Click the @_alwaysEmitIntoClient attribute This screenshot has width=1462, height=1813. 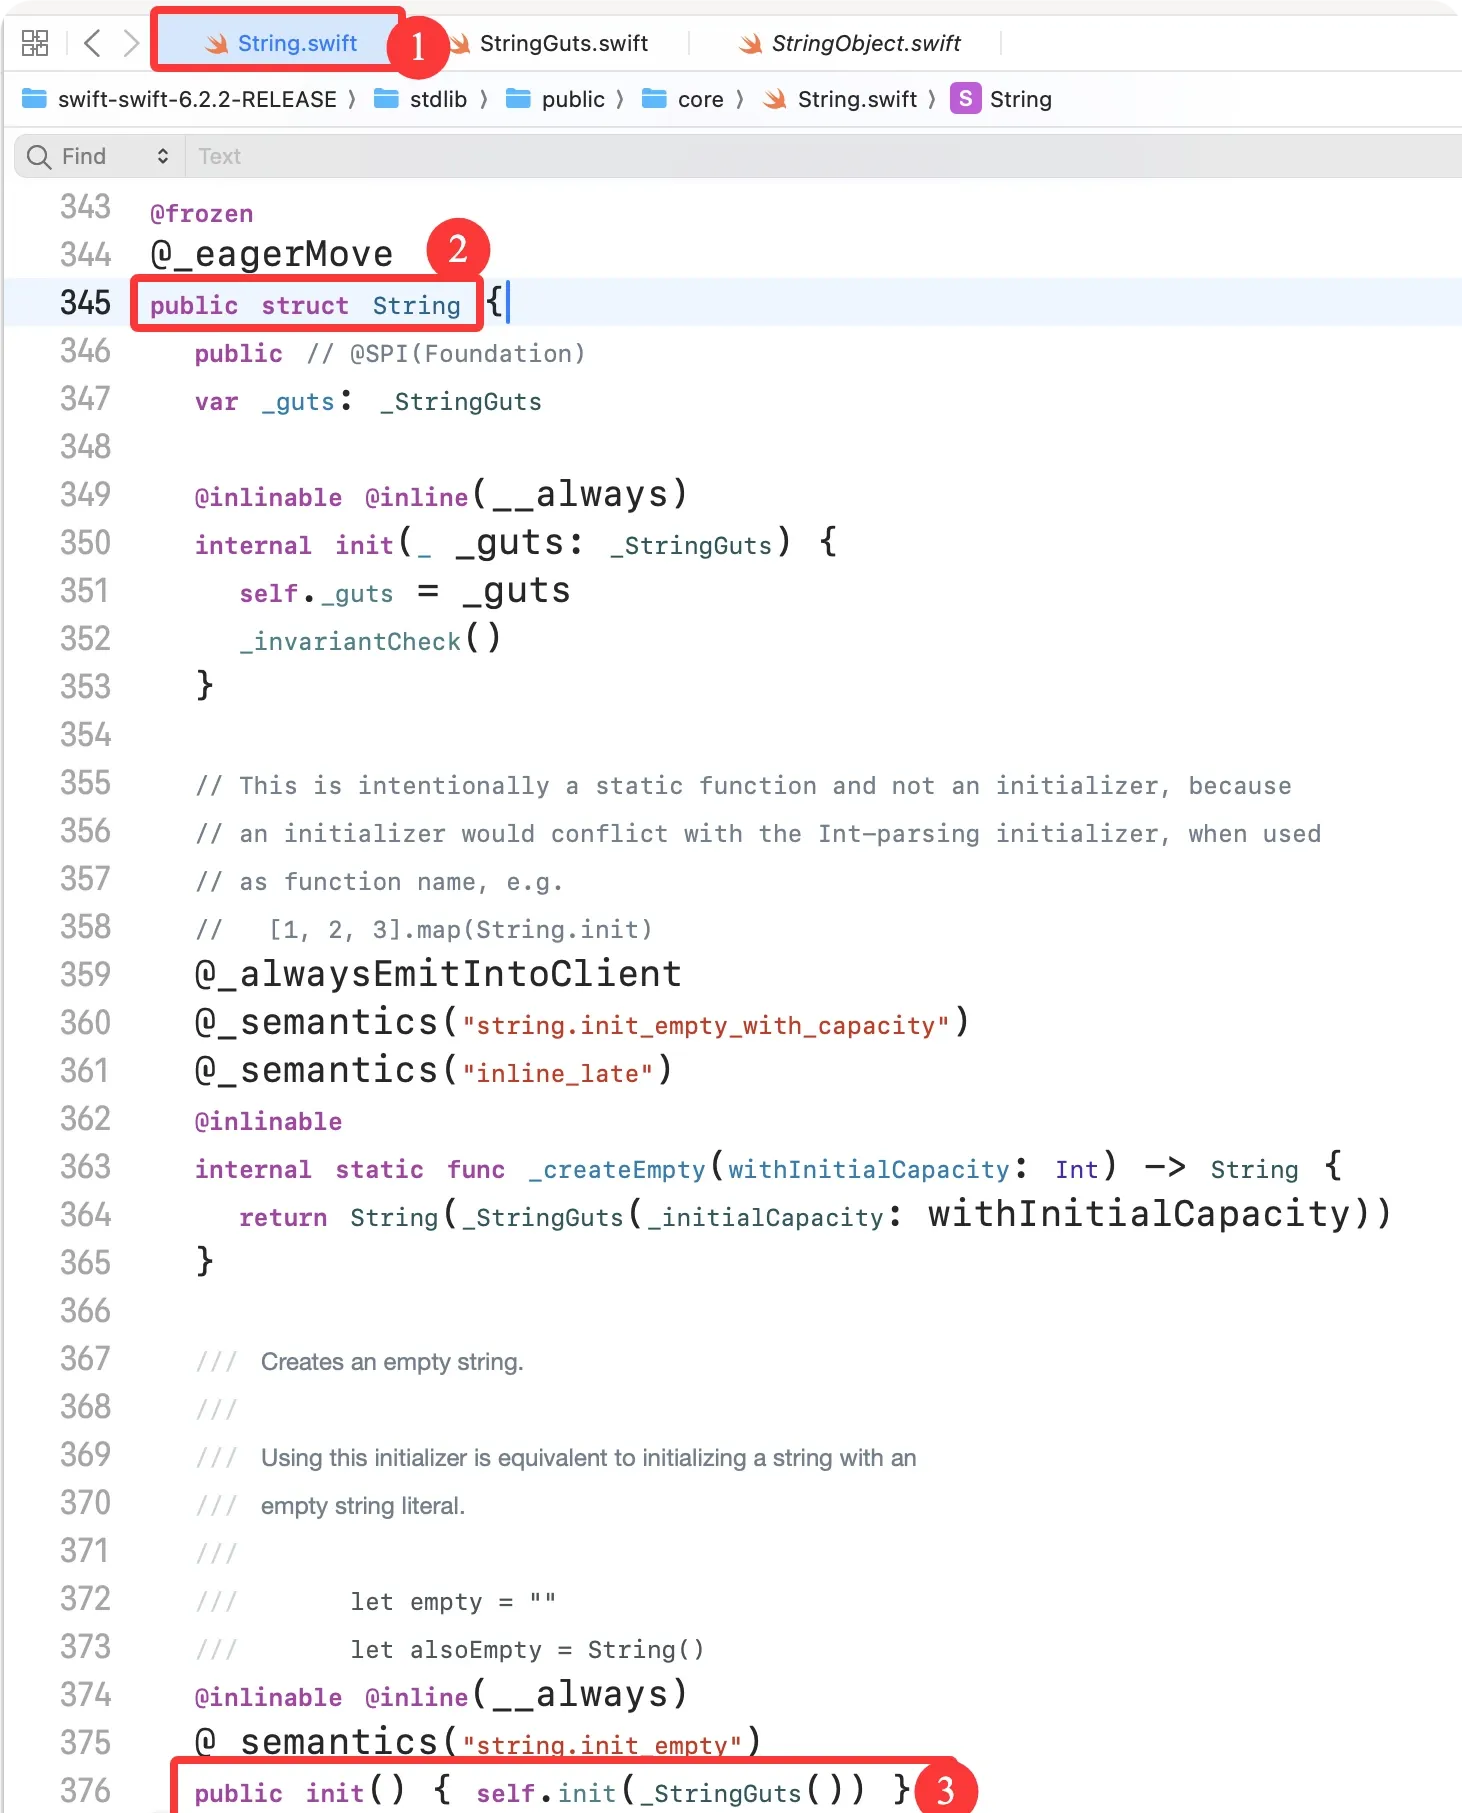(x=438, y=974)
